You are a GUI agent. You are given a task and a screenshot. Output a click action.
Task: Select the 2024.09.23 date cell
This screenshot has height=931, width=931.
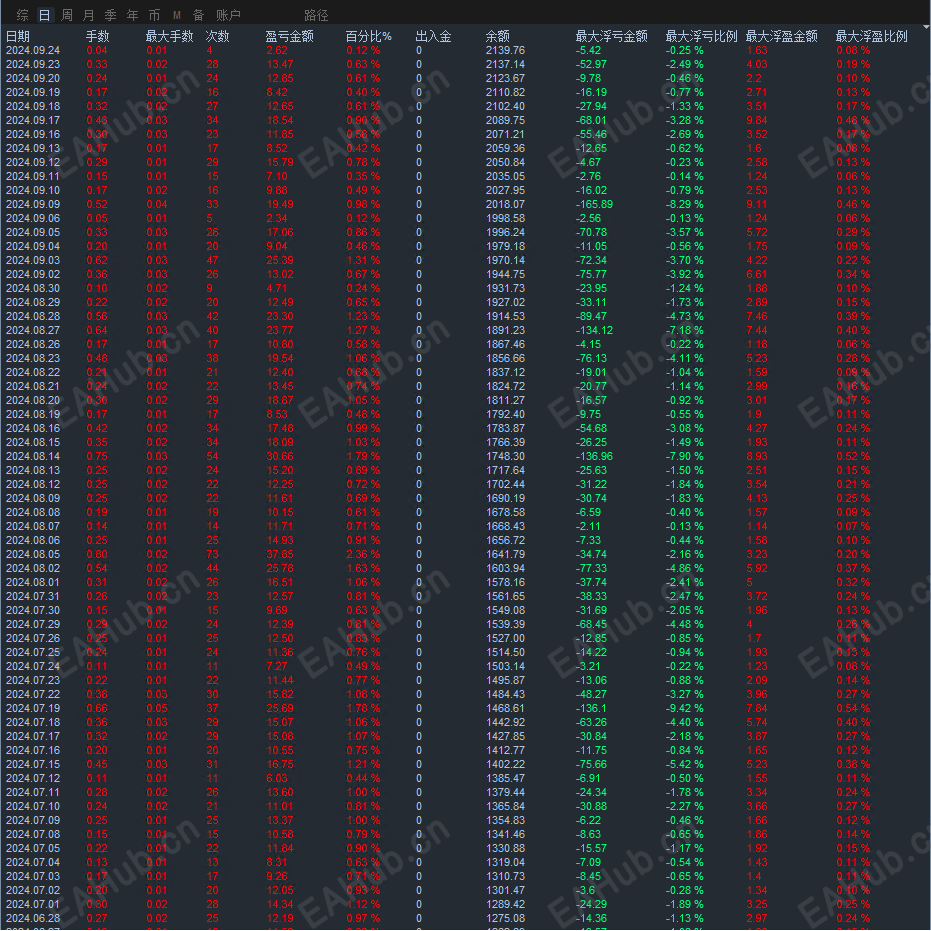pyautogui.click(x=33, y=64)
